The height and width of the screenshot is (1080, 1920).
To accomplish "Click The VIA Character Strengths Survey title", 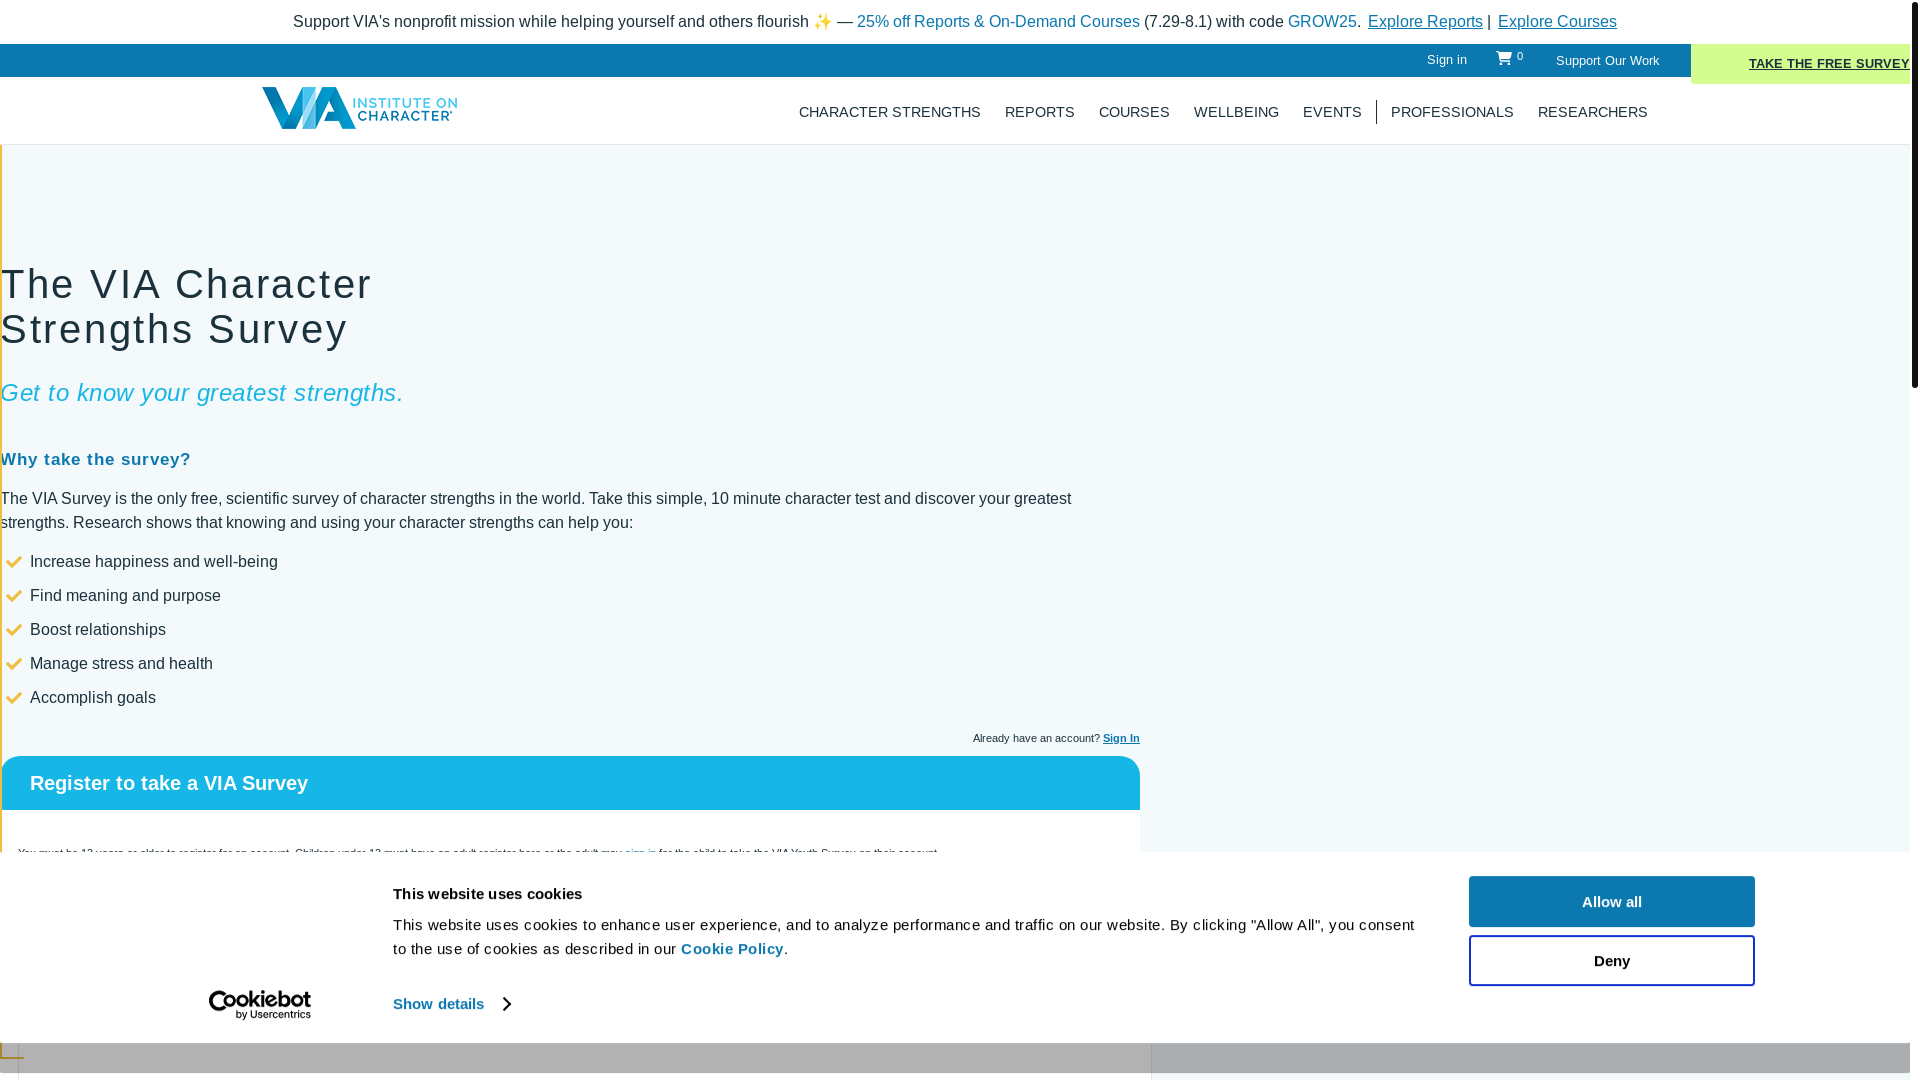I will pos(186,307).
